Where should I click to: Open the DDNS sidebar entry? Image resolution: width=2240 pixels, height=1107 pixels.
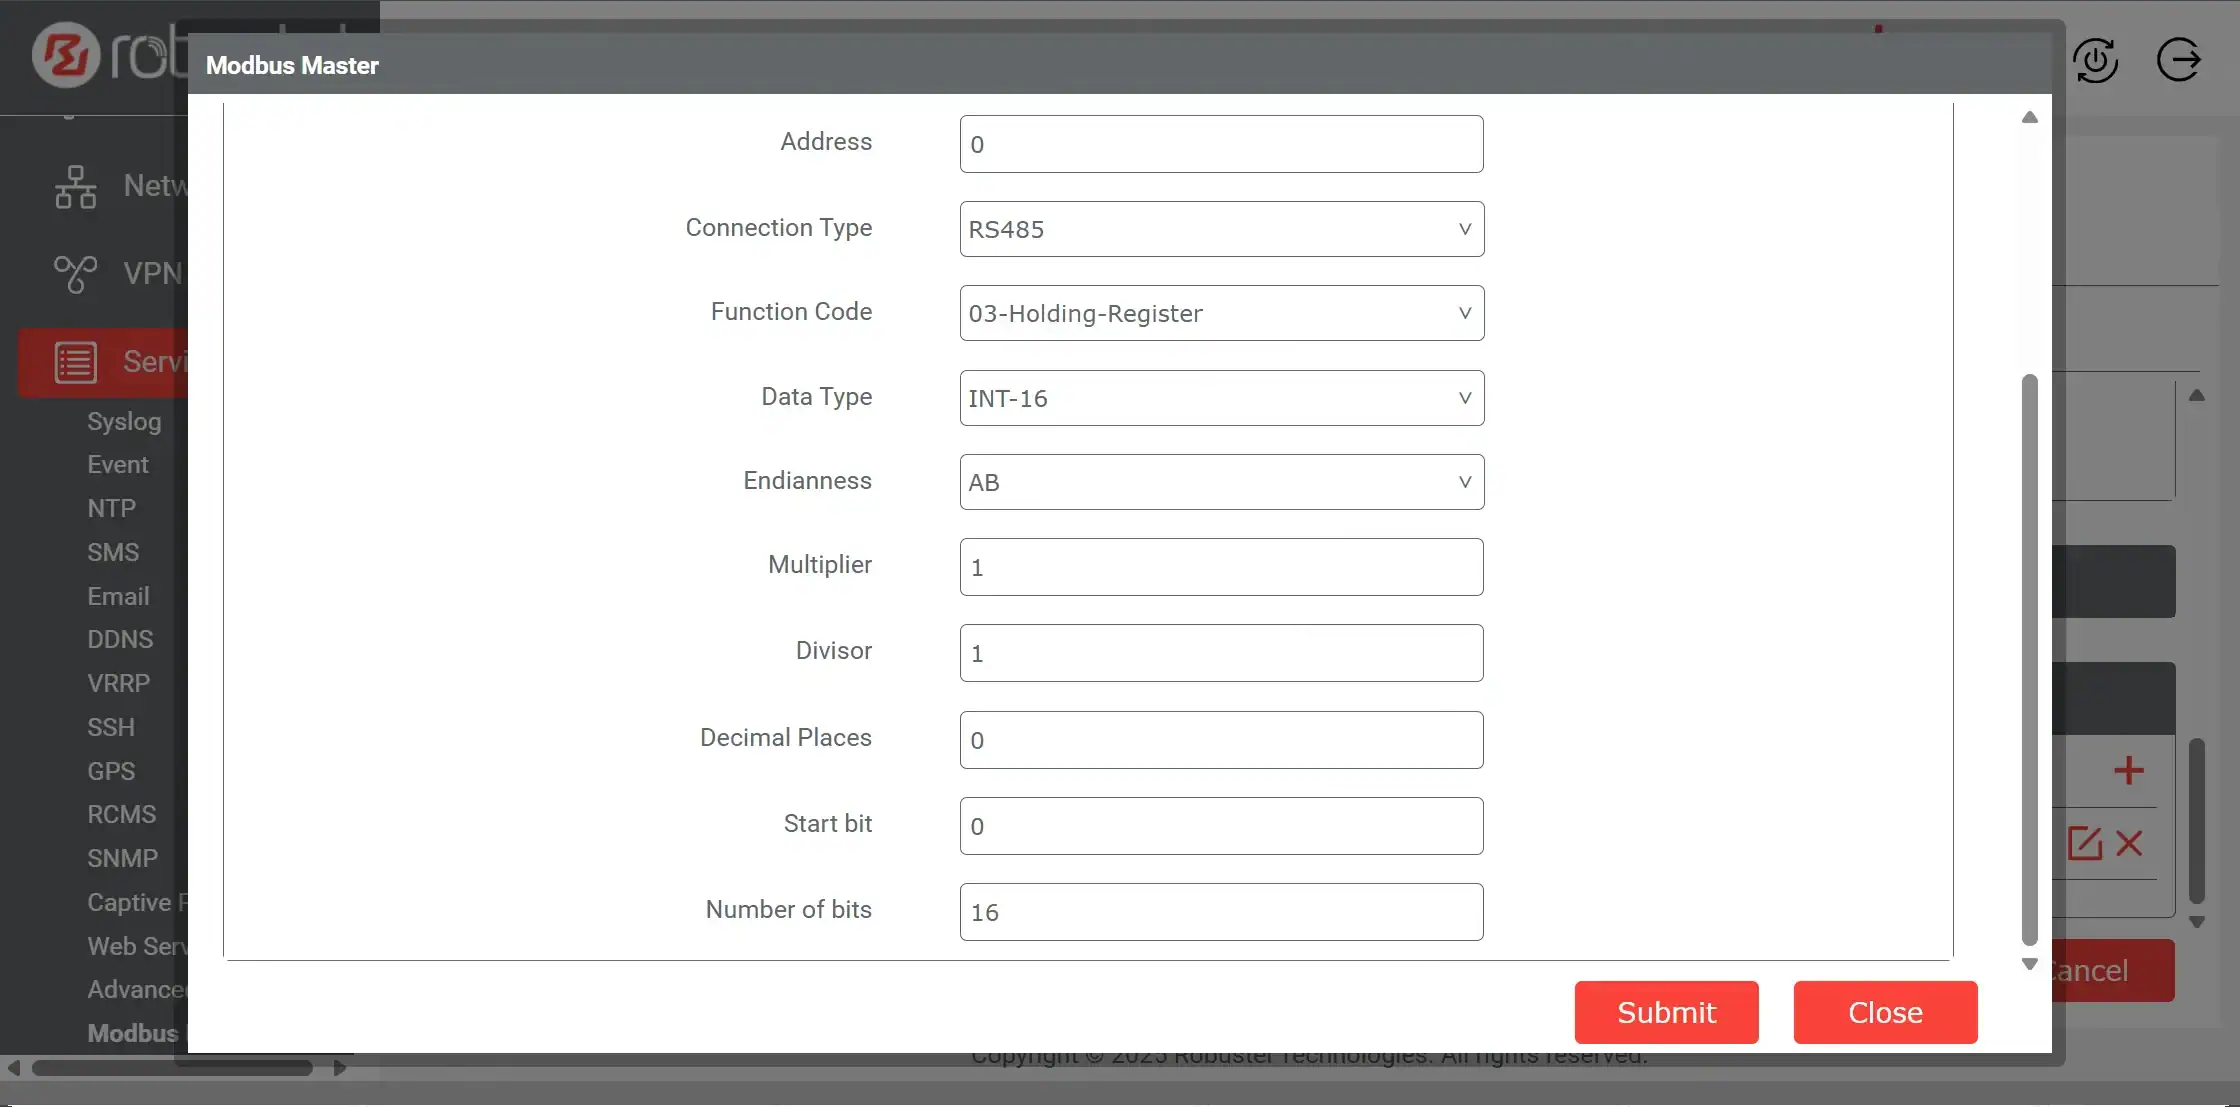pos(120,639)
